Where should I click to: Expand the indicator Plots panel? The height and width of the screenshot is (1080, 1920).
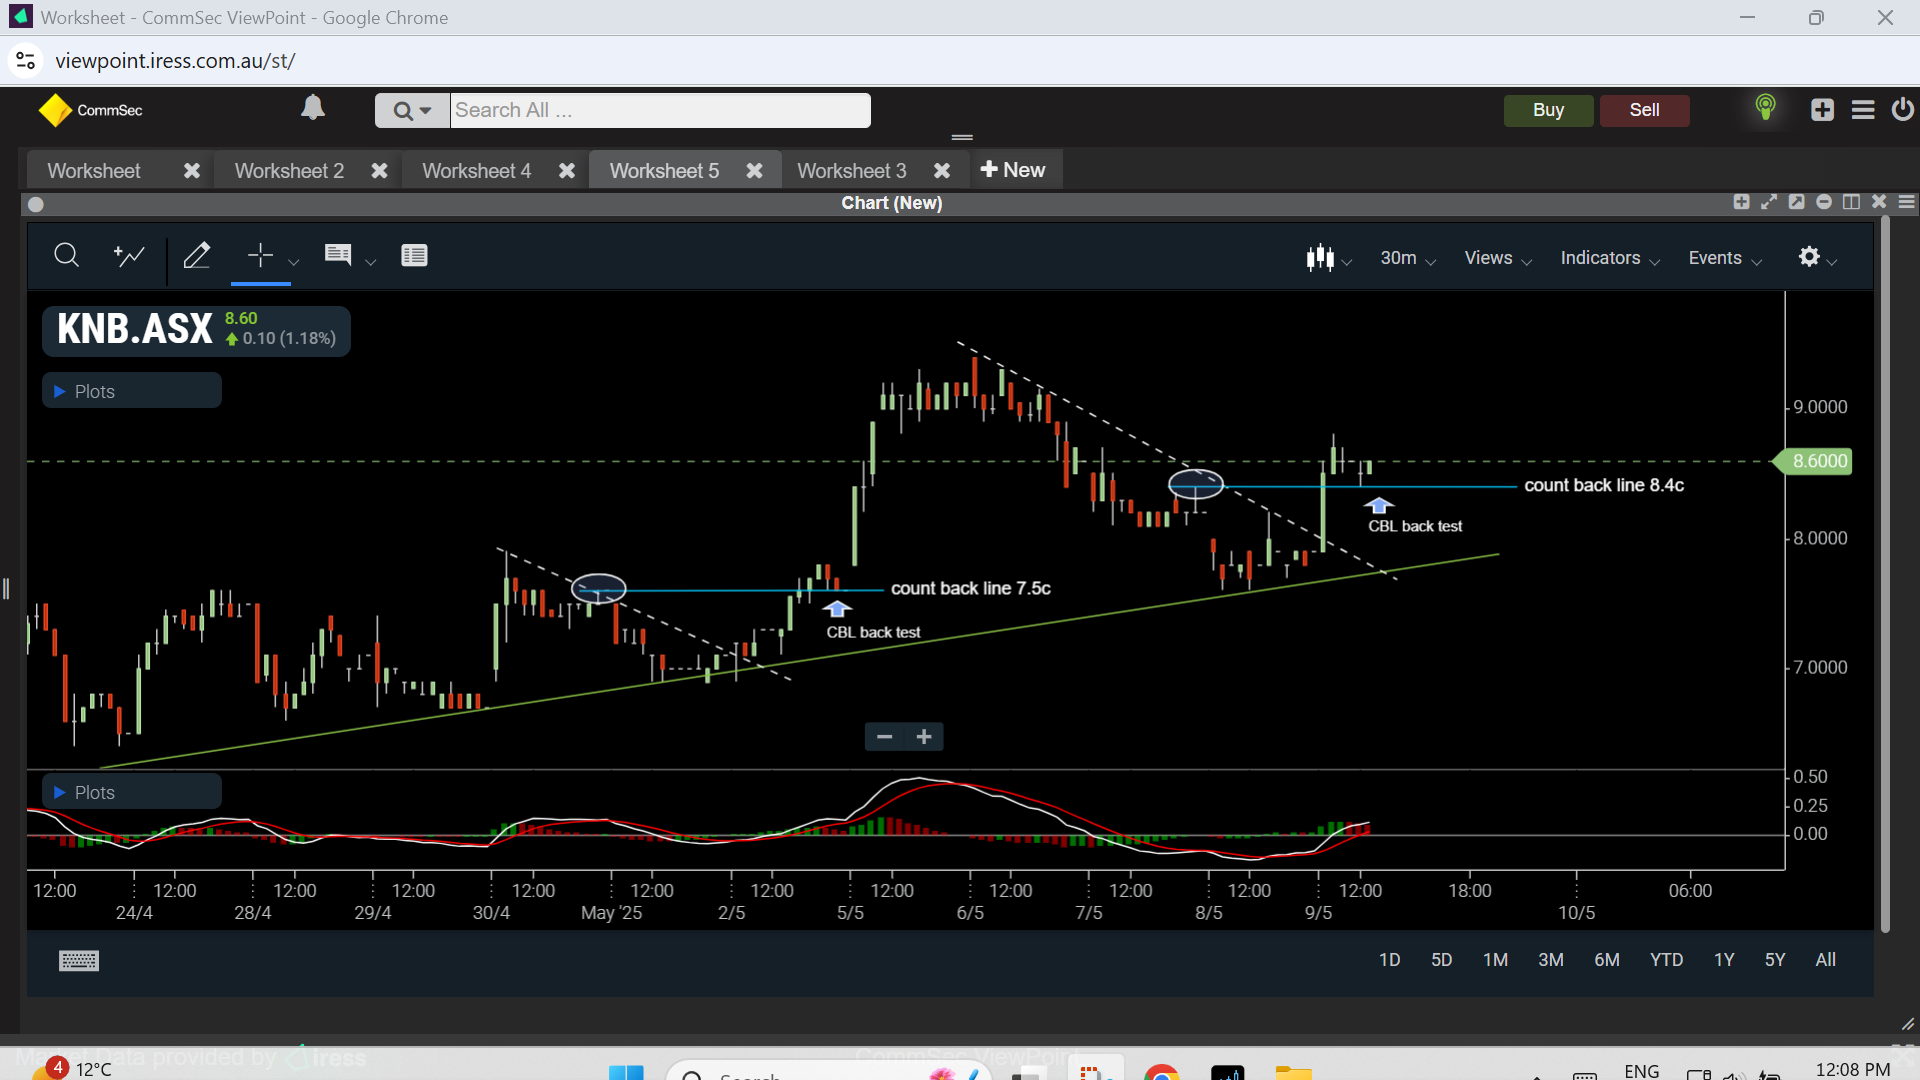(x=131, y=792)
